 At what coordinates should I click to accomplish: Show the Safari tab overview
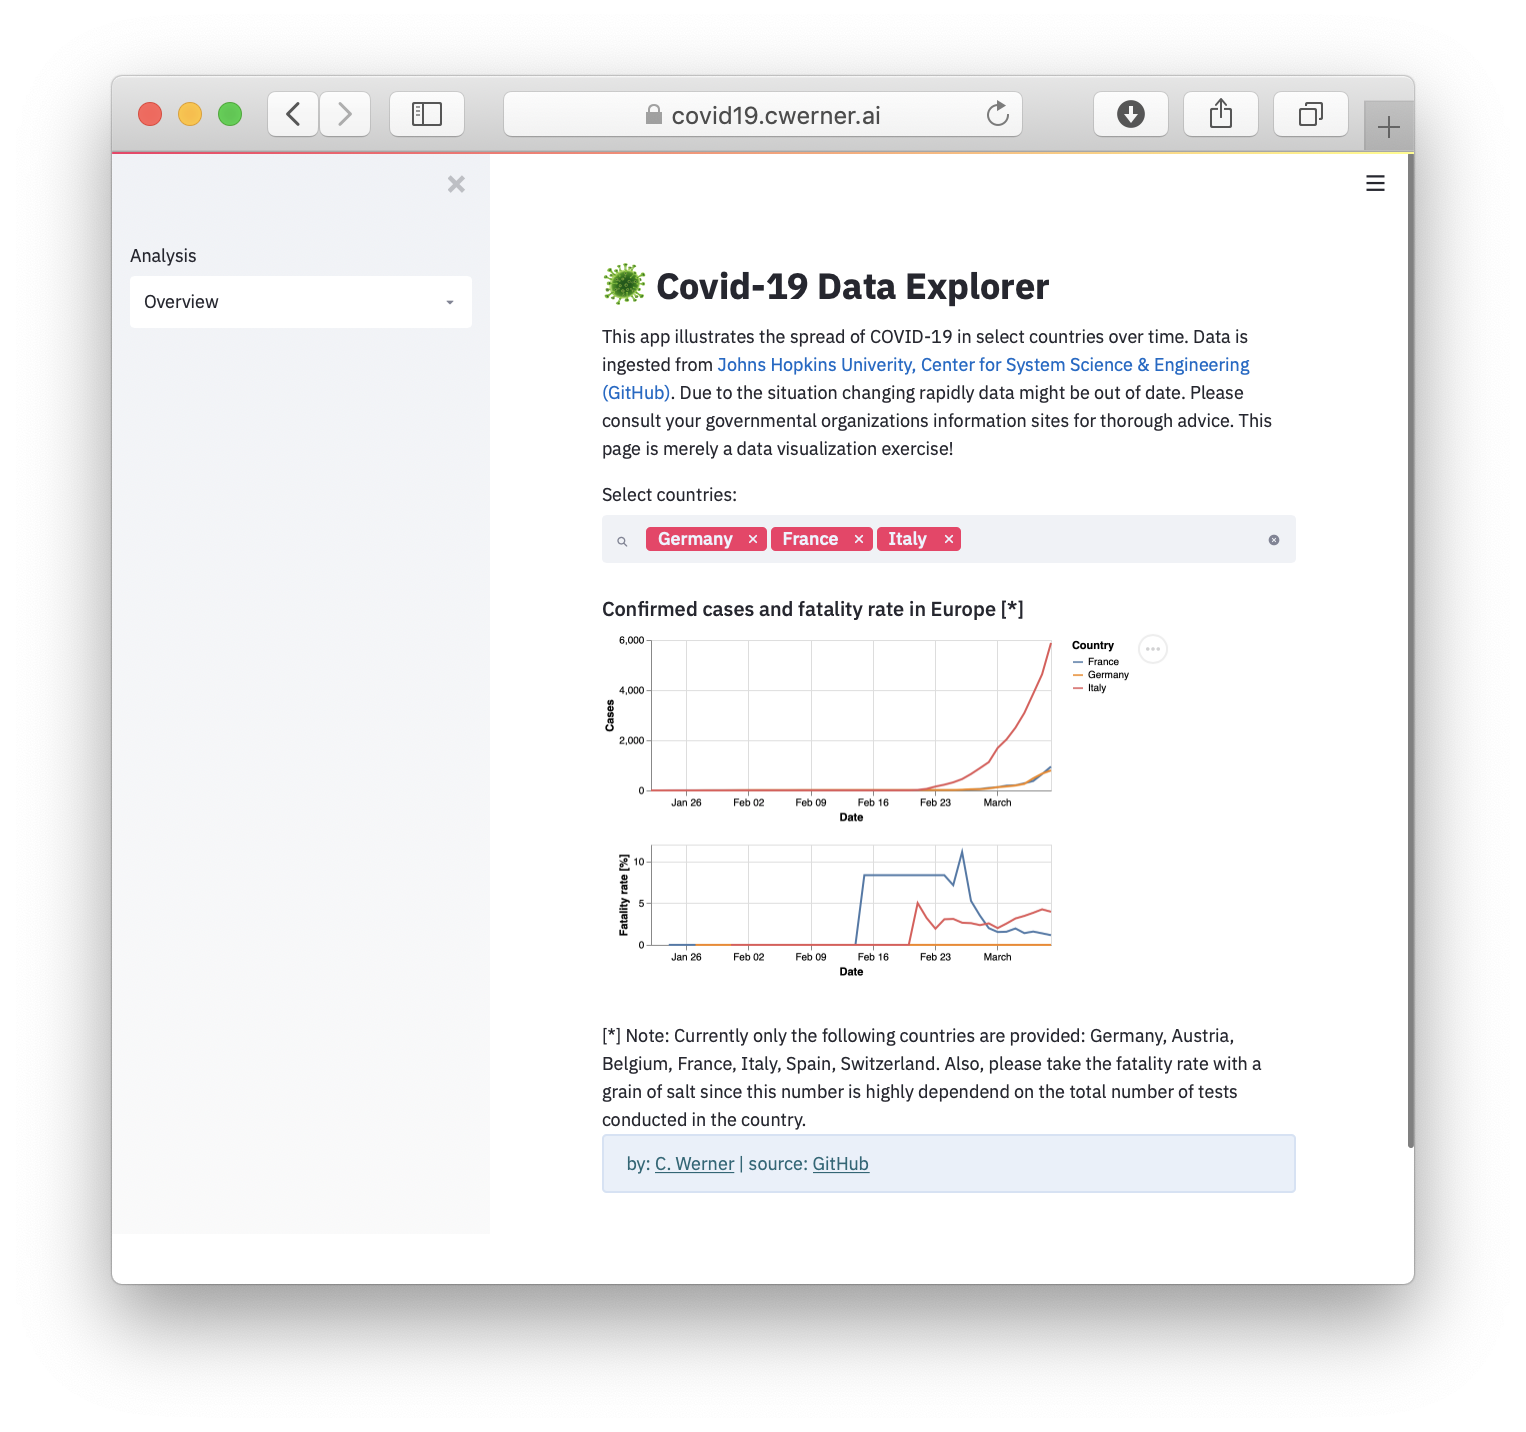tap(1310, 114)
